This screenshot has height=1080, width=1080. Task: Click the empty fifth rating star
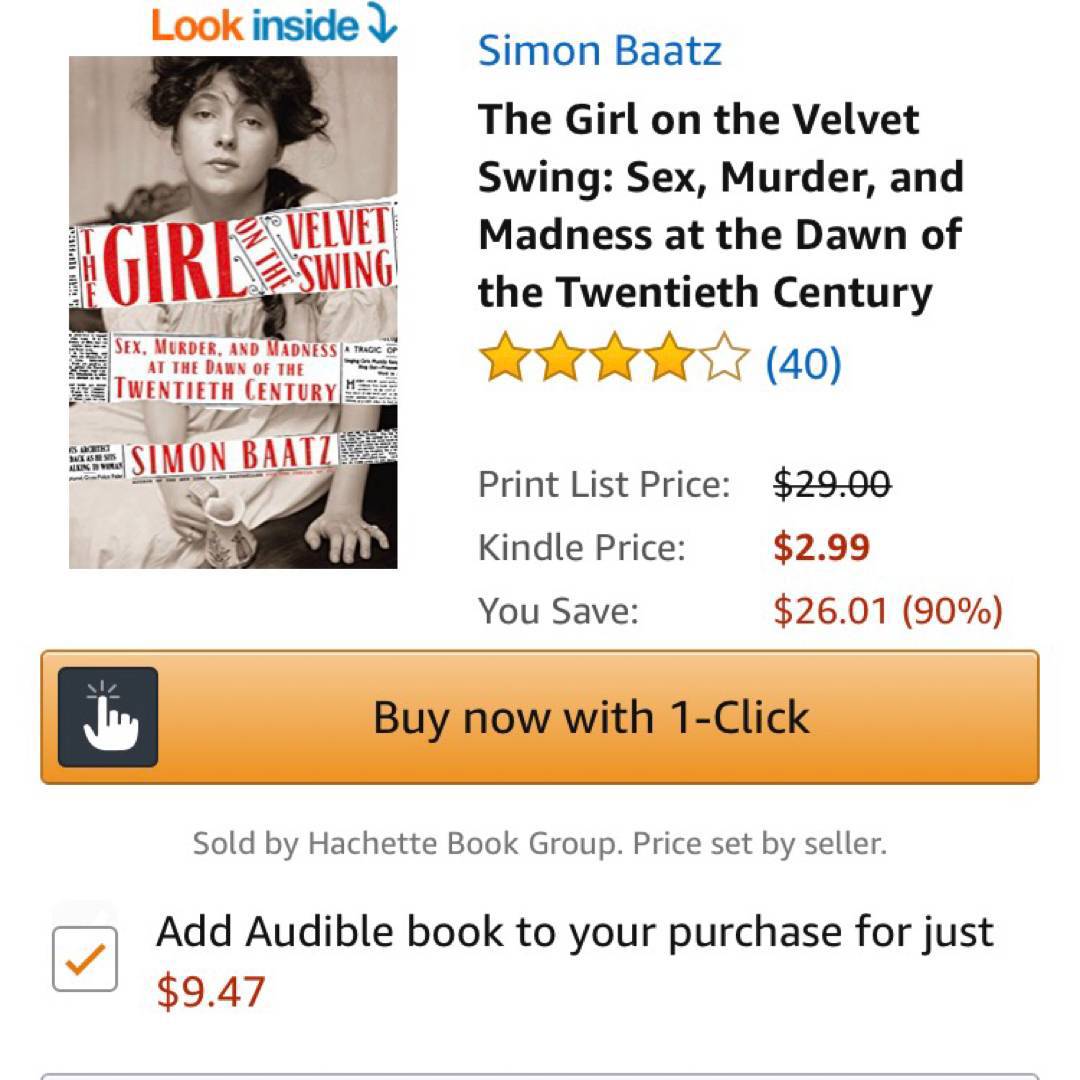[x=724, y=361]
